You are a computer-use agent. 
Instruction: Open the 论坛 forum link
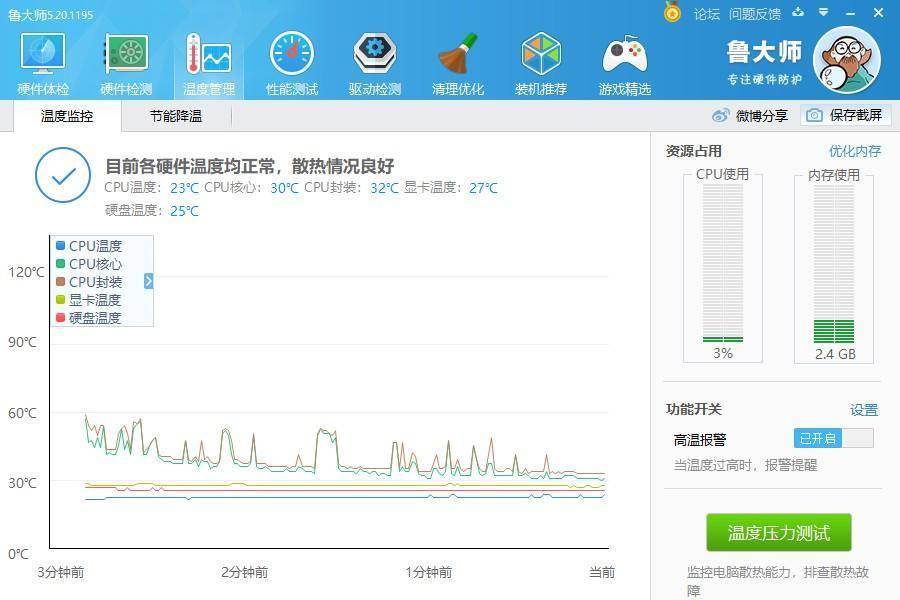click(x=707, y=14)
